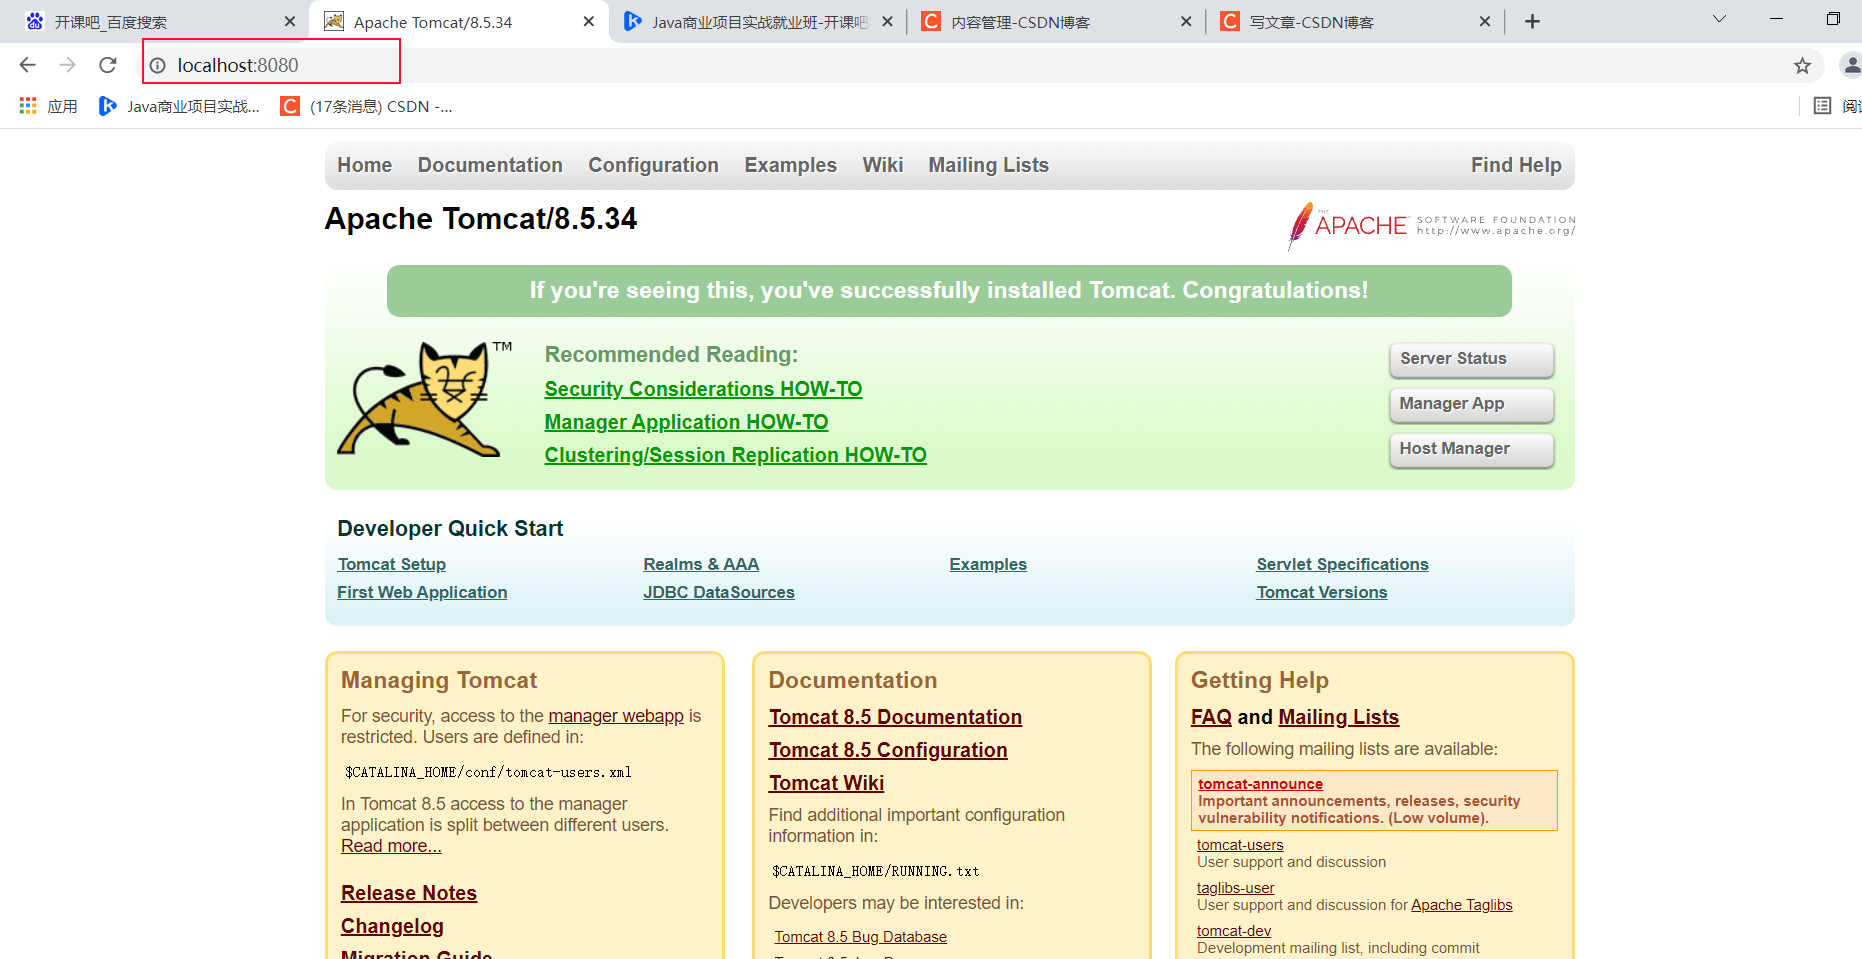Open the Documentation menu item

(x=490, y=165)
